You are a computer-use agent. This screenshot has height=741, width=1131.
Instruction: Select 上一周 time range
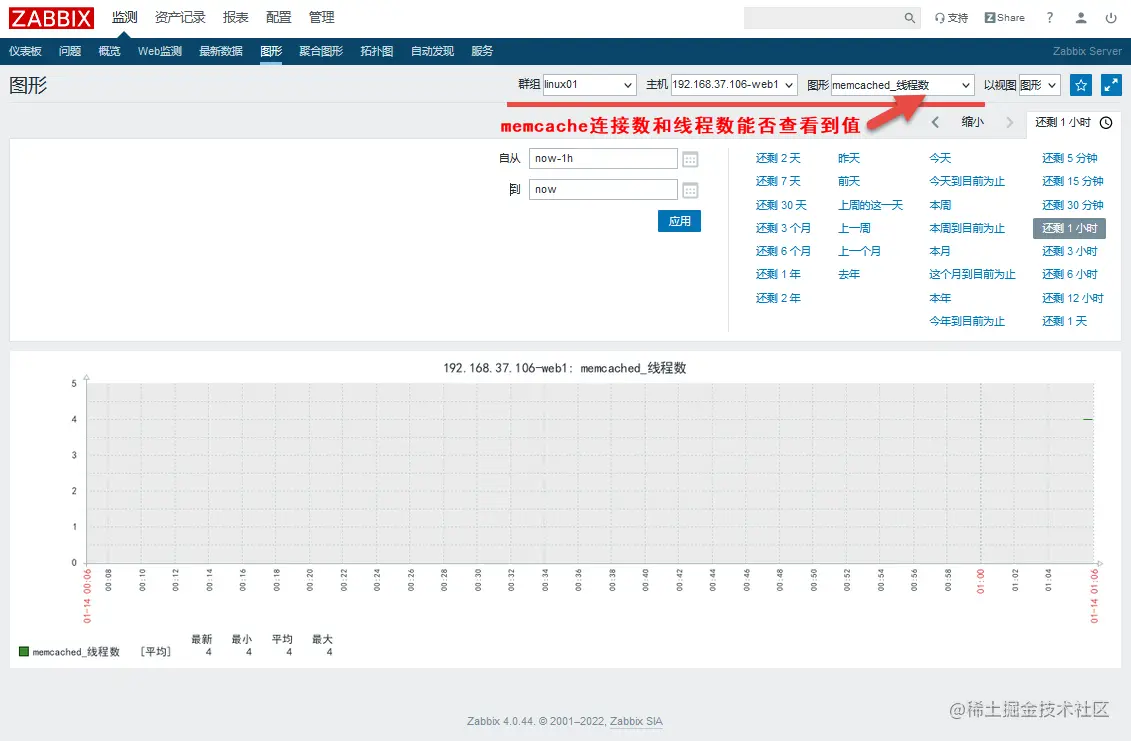coord(854,228)
